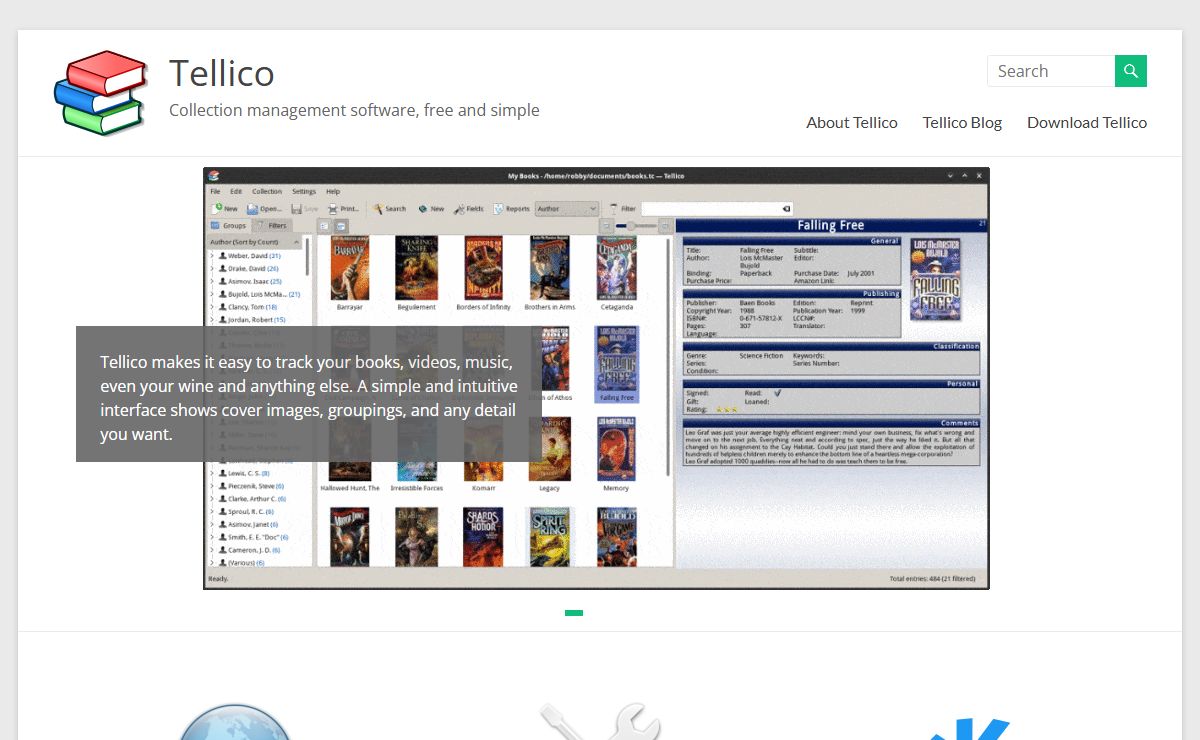Expand the Weber, David author group
The width and height of the screenshot is (1200, 740).
212,256
